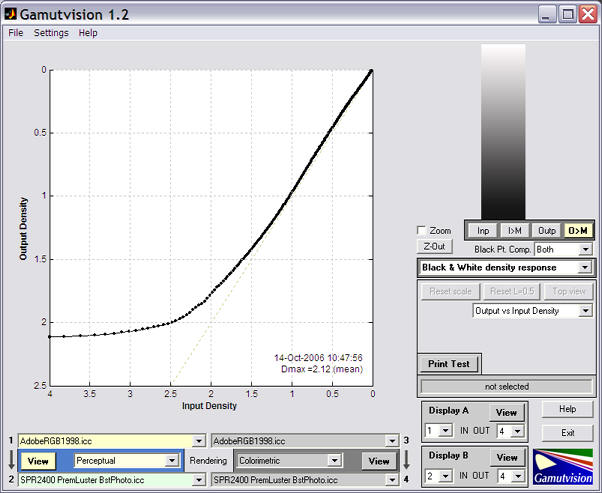
Task: Click the Exit button
Action: 567,433
